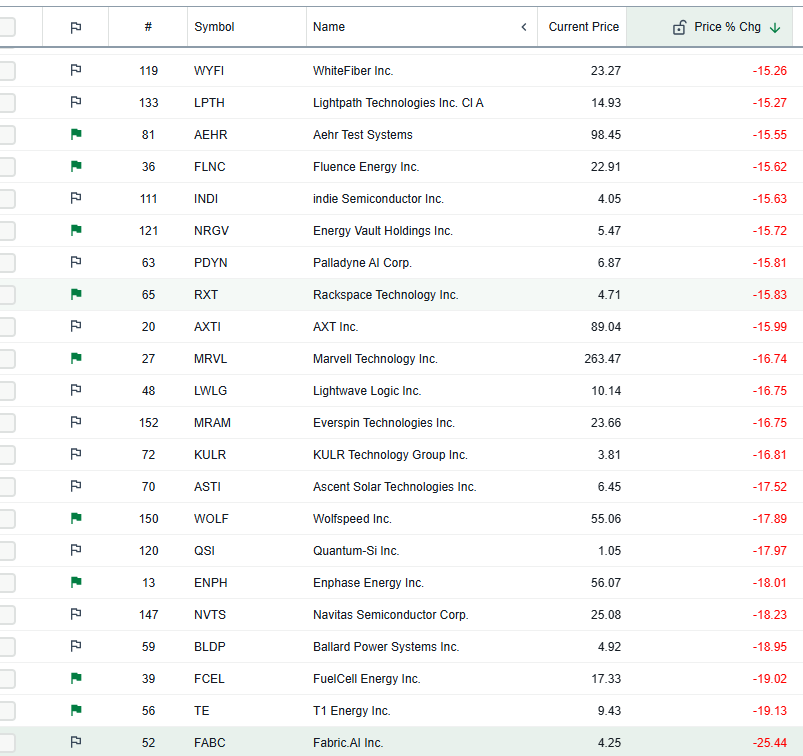Toggle the flag for LPTH row

(76, 102)
